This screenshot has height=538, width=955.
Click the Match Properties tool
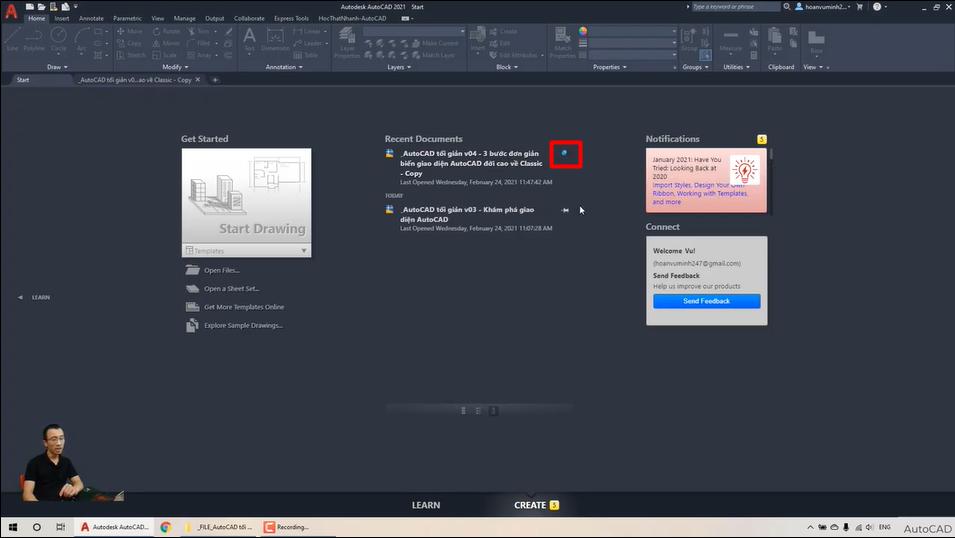(x=562, y=41)
